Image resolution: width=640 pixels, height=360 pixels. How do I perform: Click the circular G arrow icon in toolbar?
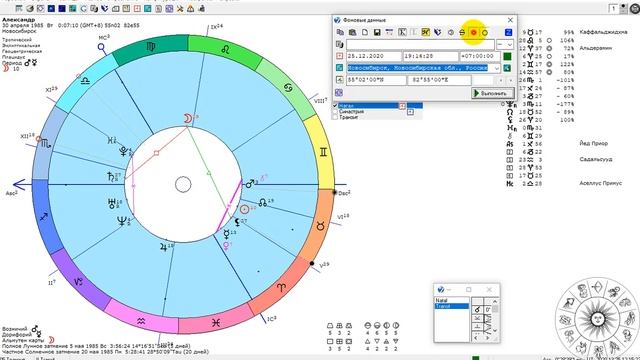click(83, 9)
